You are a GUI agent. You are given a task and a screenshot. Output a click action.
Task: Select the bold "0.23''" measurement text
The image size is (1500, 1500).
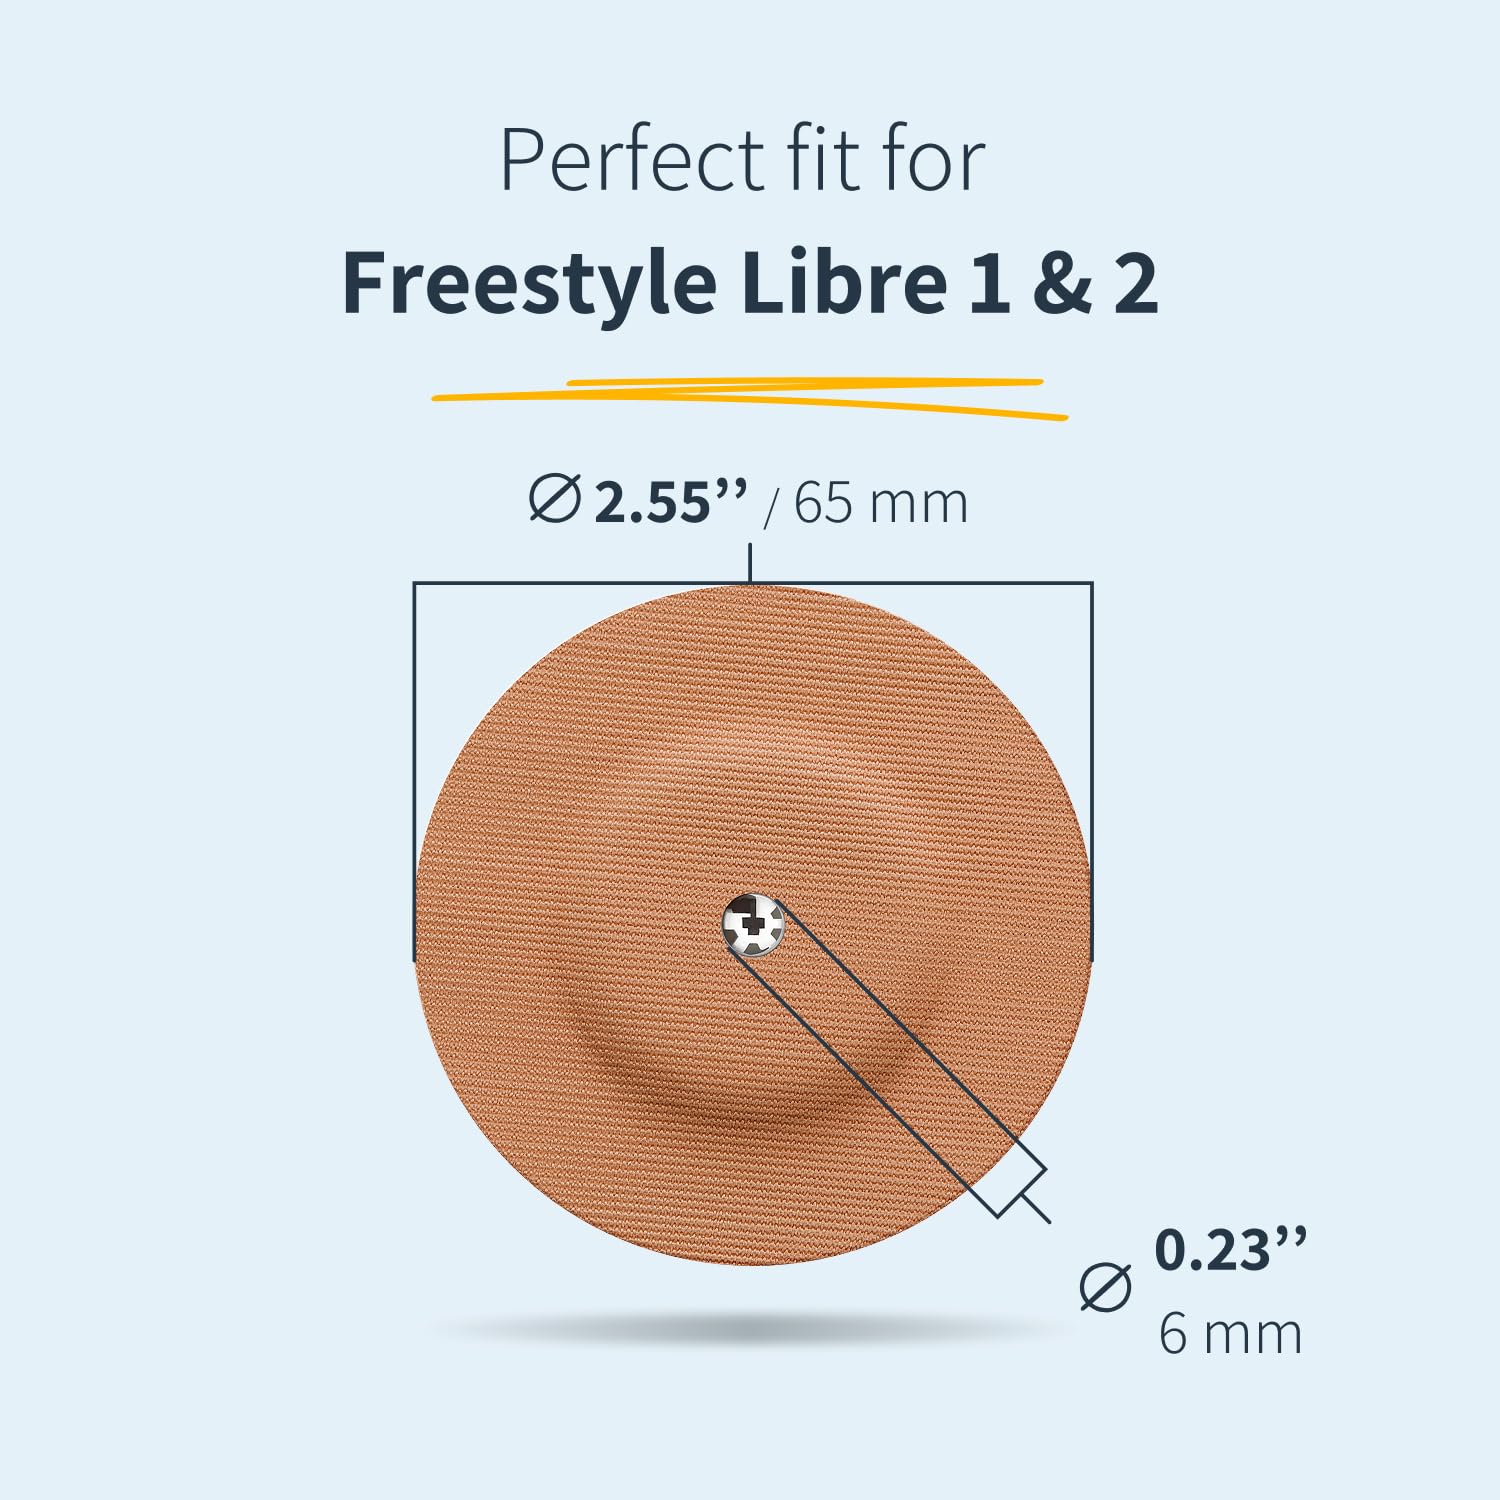pos(1230,1249)
